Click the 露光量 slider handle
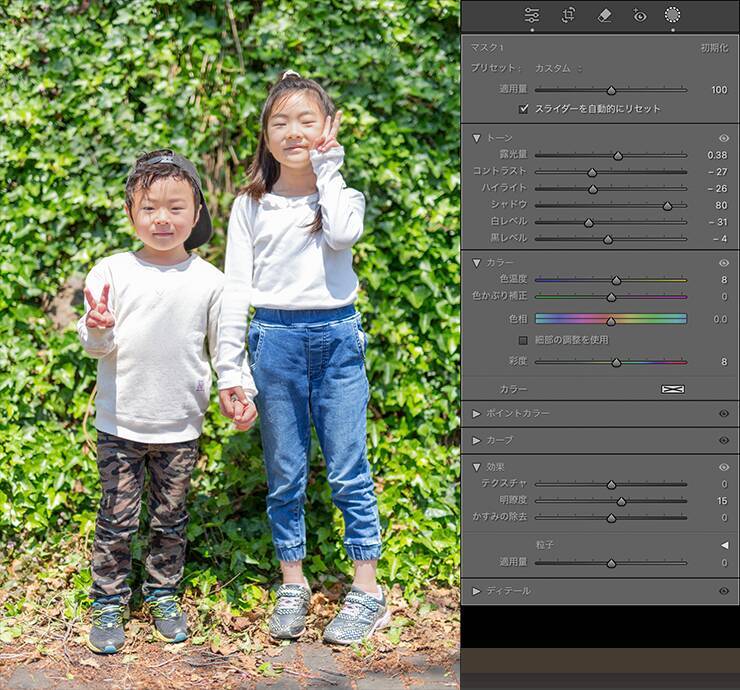Screen dimensions: 740x690 (618, 156)
